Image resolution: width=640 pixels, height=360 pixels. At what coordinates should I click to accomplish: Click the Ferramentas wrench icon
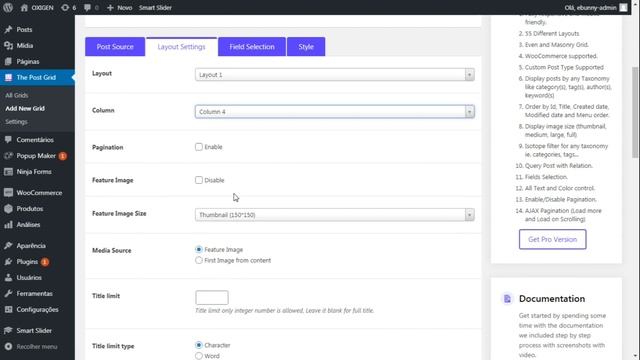point(8,293)
